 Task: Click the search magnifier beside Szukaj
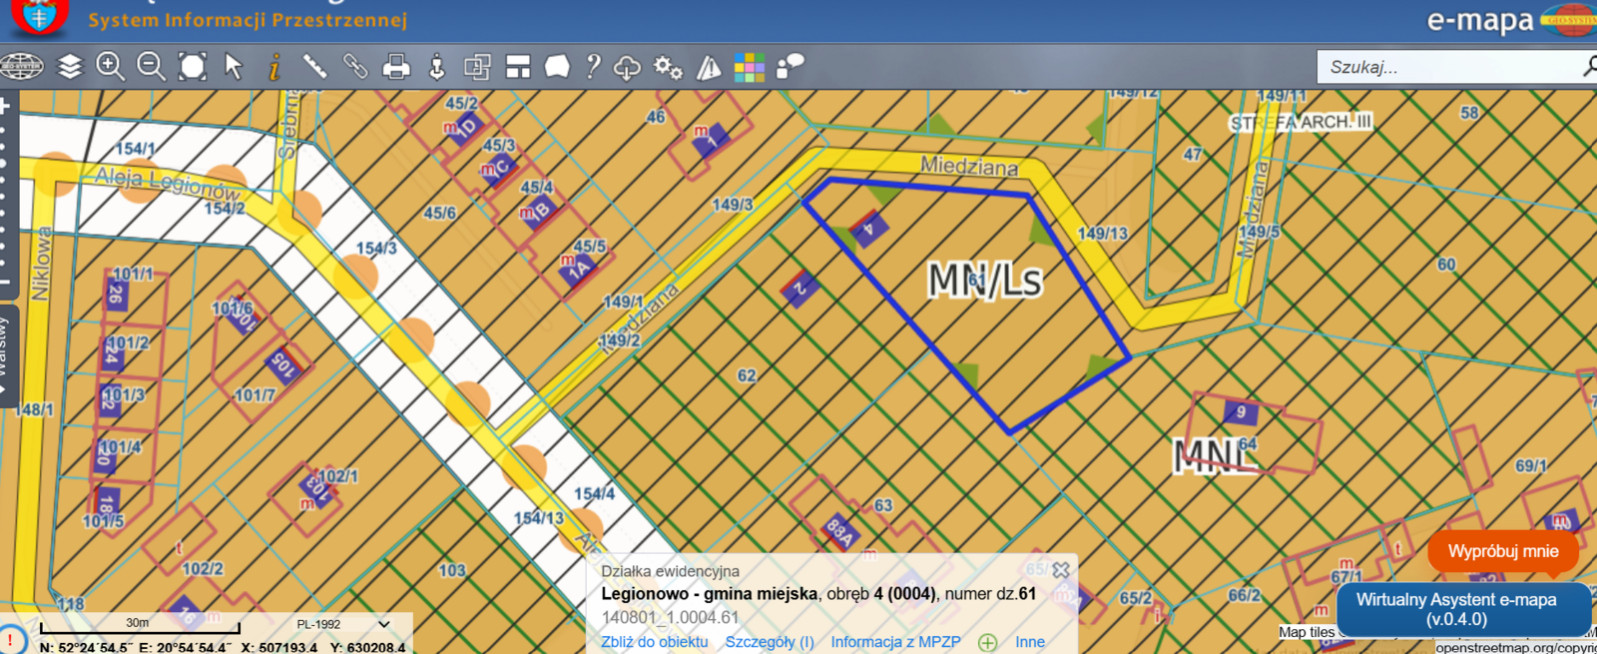tap(1589, 67)
